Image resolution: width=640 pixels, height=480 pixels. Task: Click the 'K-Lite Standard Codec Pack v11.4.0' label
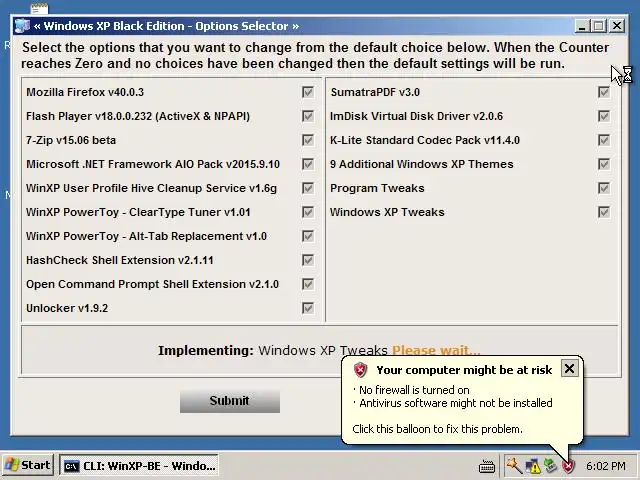coord(425,140)
